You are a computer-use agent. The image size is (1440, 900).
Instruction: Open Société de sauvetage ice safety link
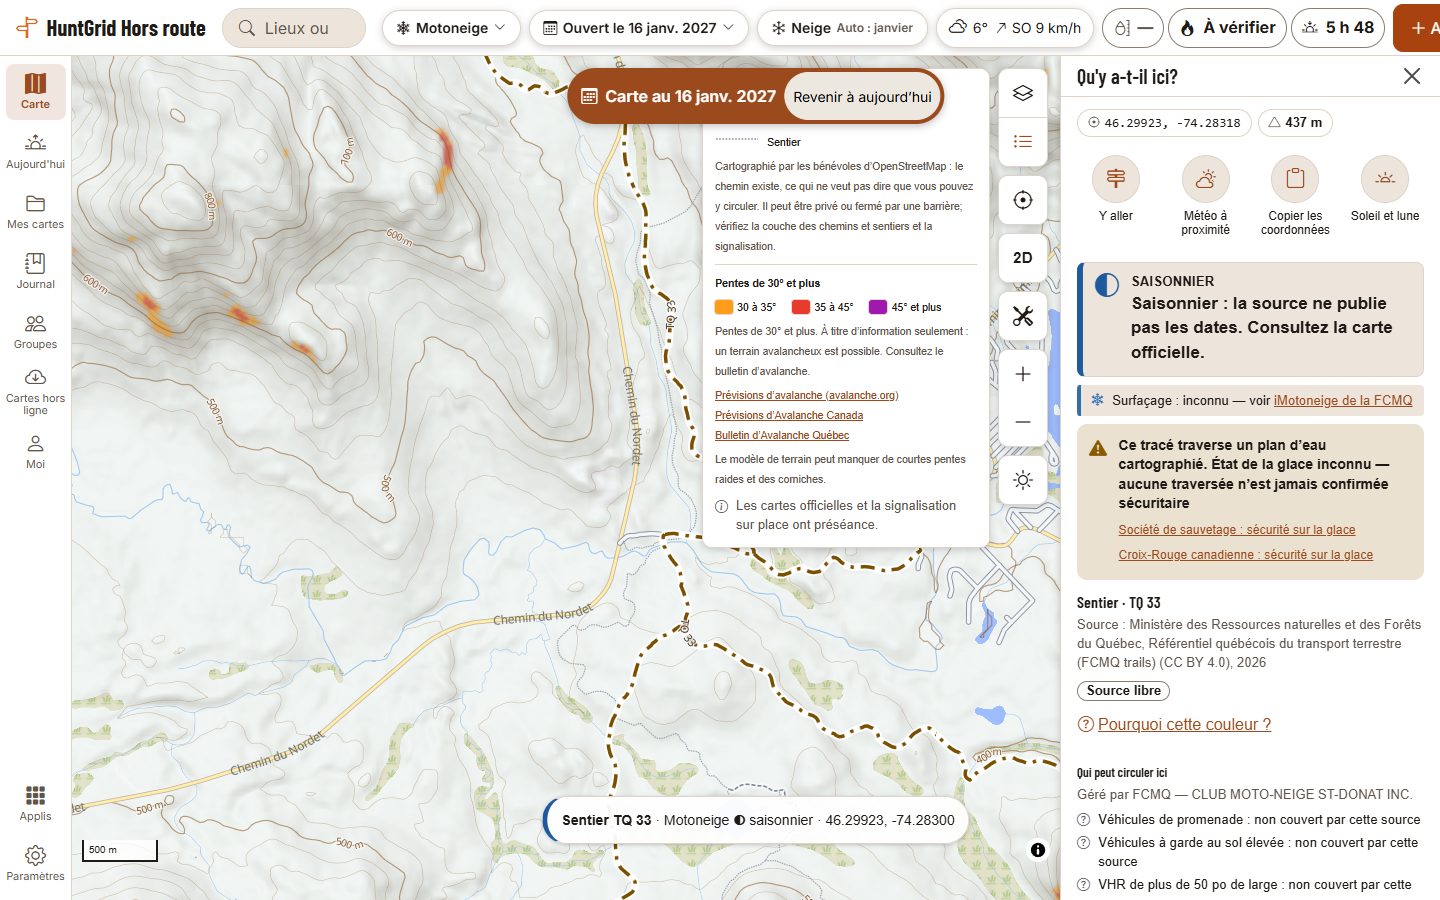pyautogui.click(x=1237, y=530)
